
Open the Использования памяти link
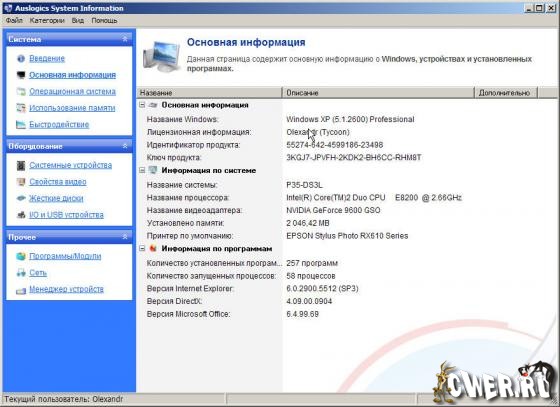tap(72, 108)
